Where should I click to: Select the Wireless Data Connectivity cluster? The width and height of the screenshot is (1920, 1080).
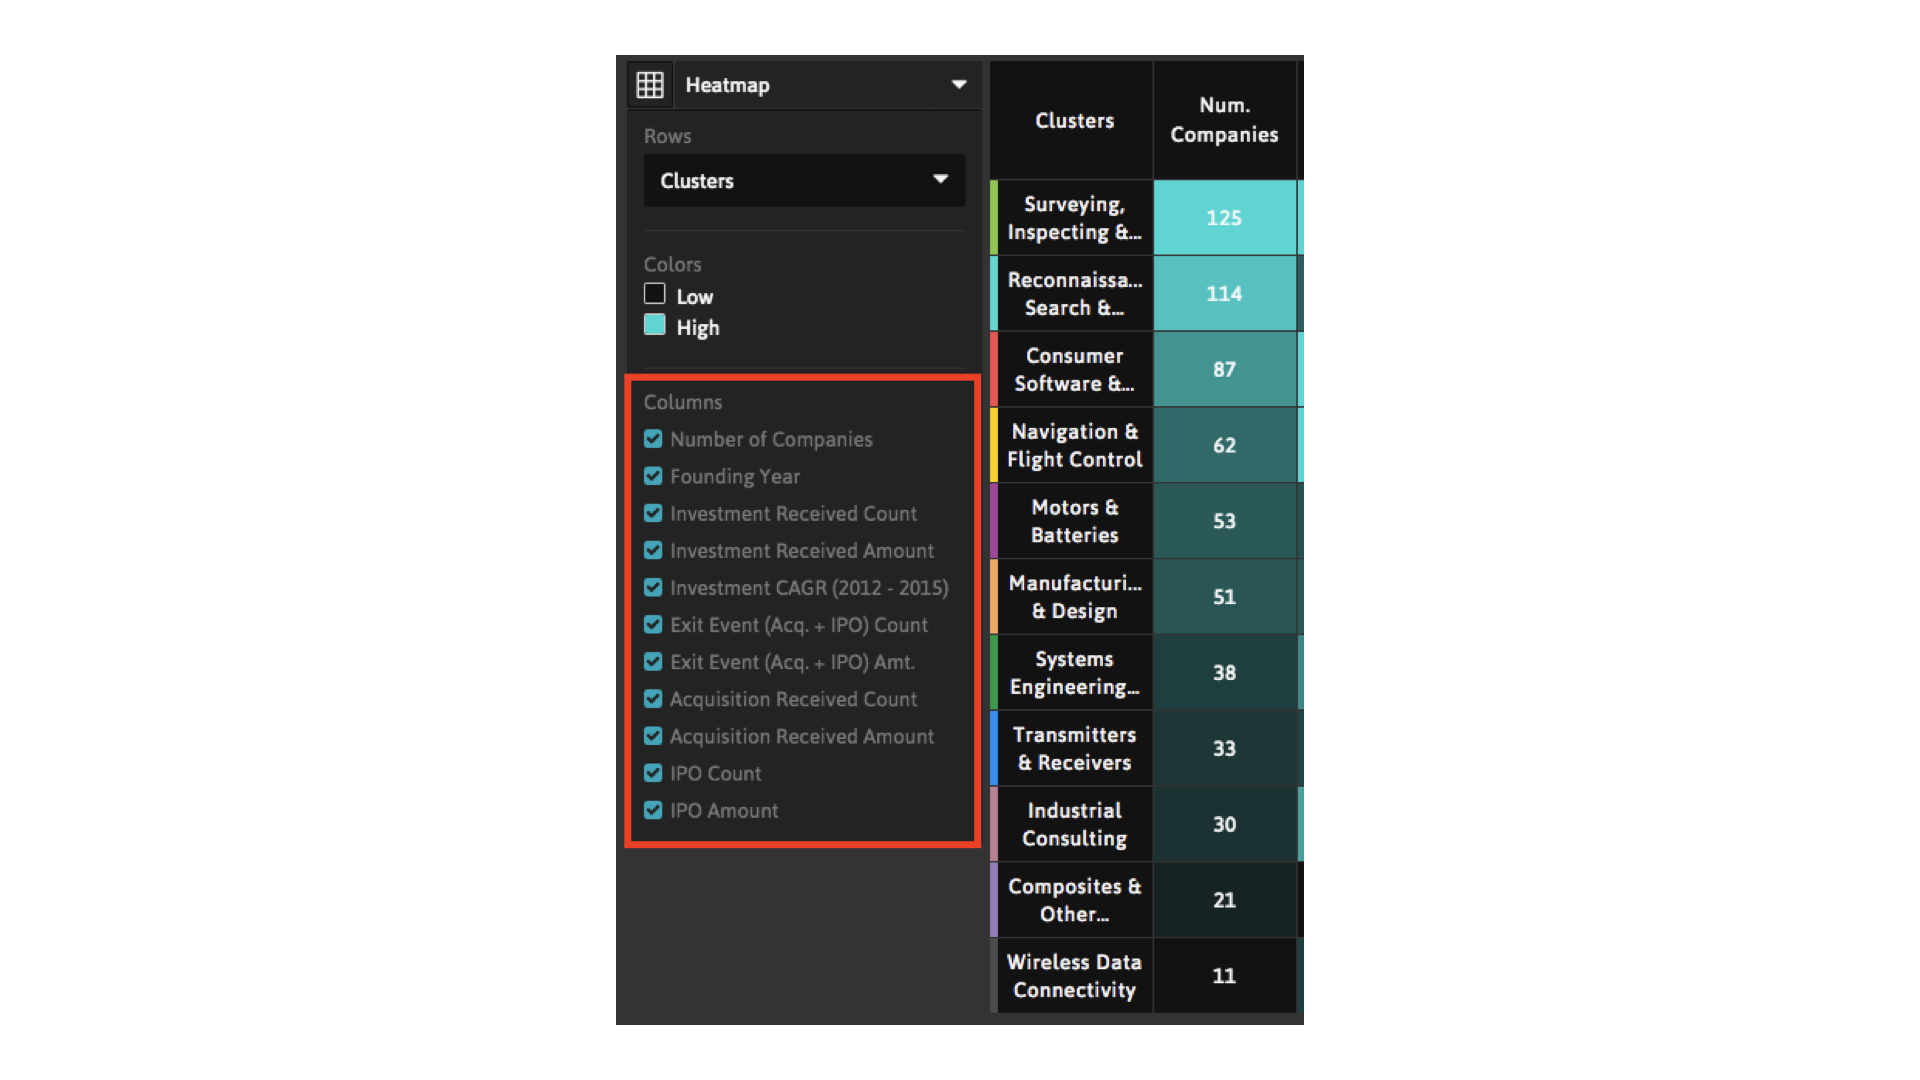coord(1074,976)
